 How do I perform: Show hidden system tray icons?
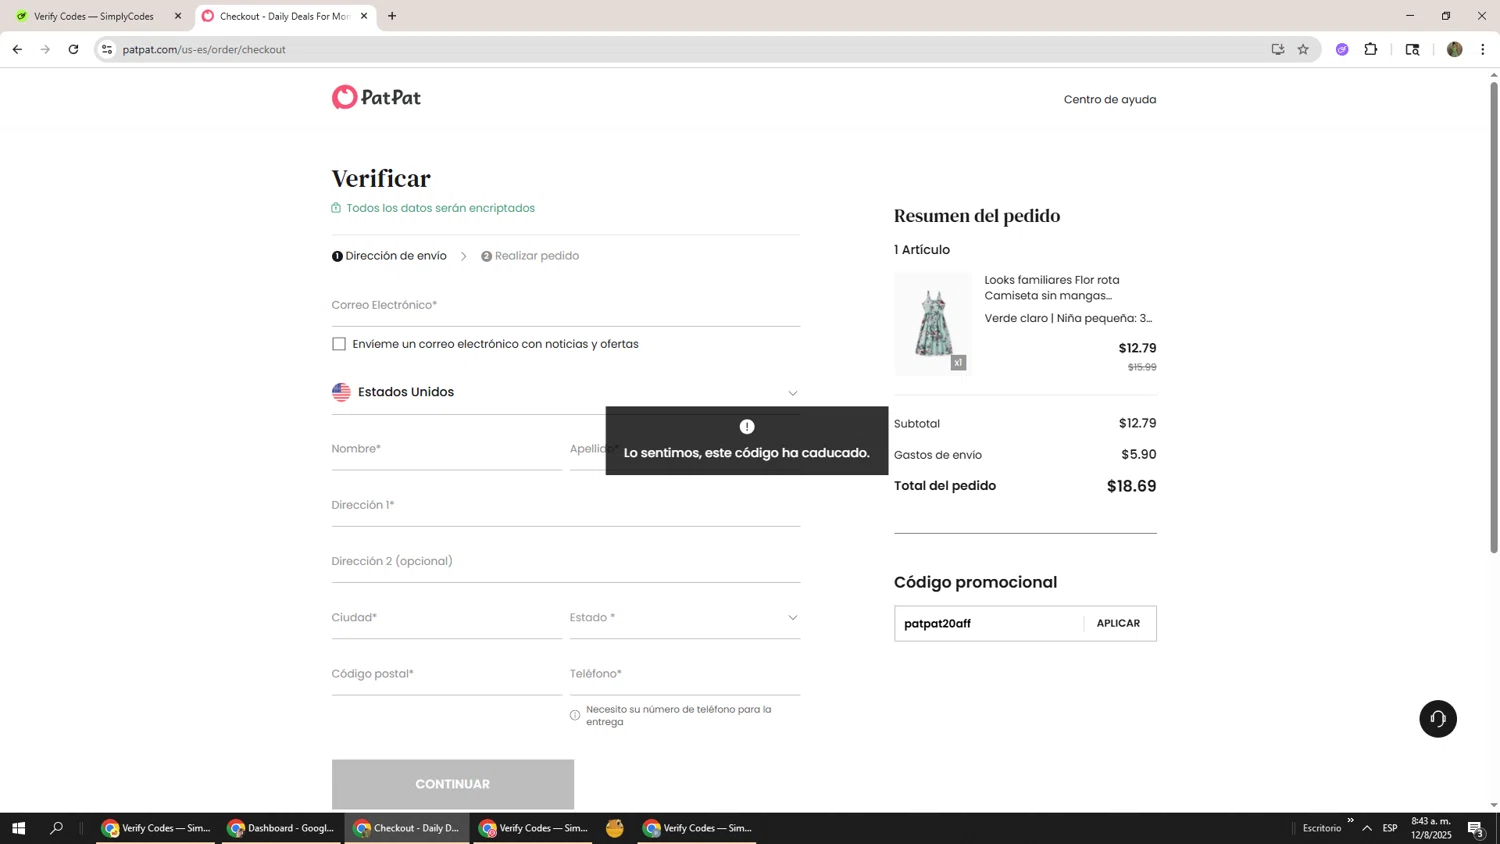click(x=1367, y=828)
